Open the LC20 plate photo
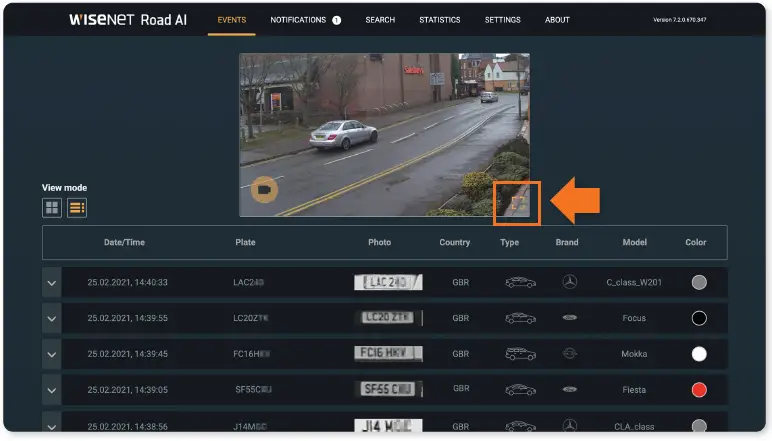 coord(388,317)
